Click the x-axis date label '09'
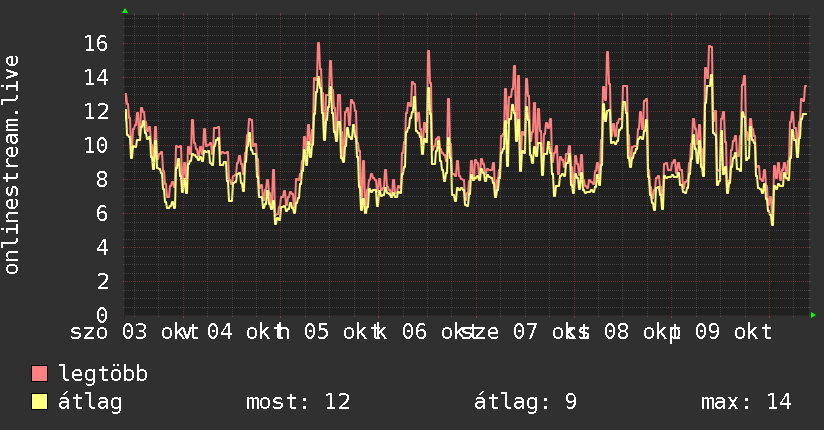Viewport: 824px width, 430px height. click(707, 332)
